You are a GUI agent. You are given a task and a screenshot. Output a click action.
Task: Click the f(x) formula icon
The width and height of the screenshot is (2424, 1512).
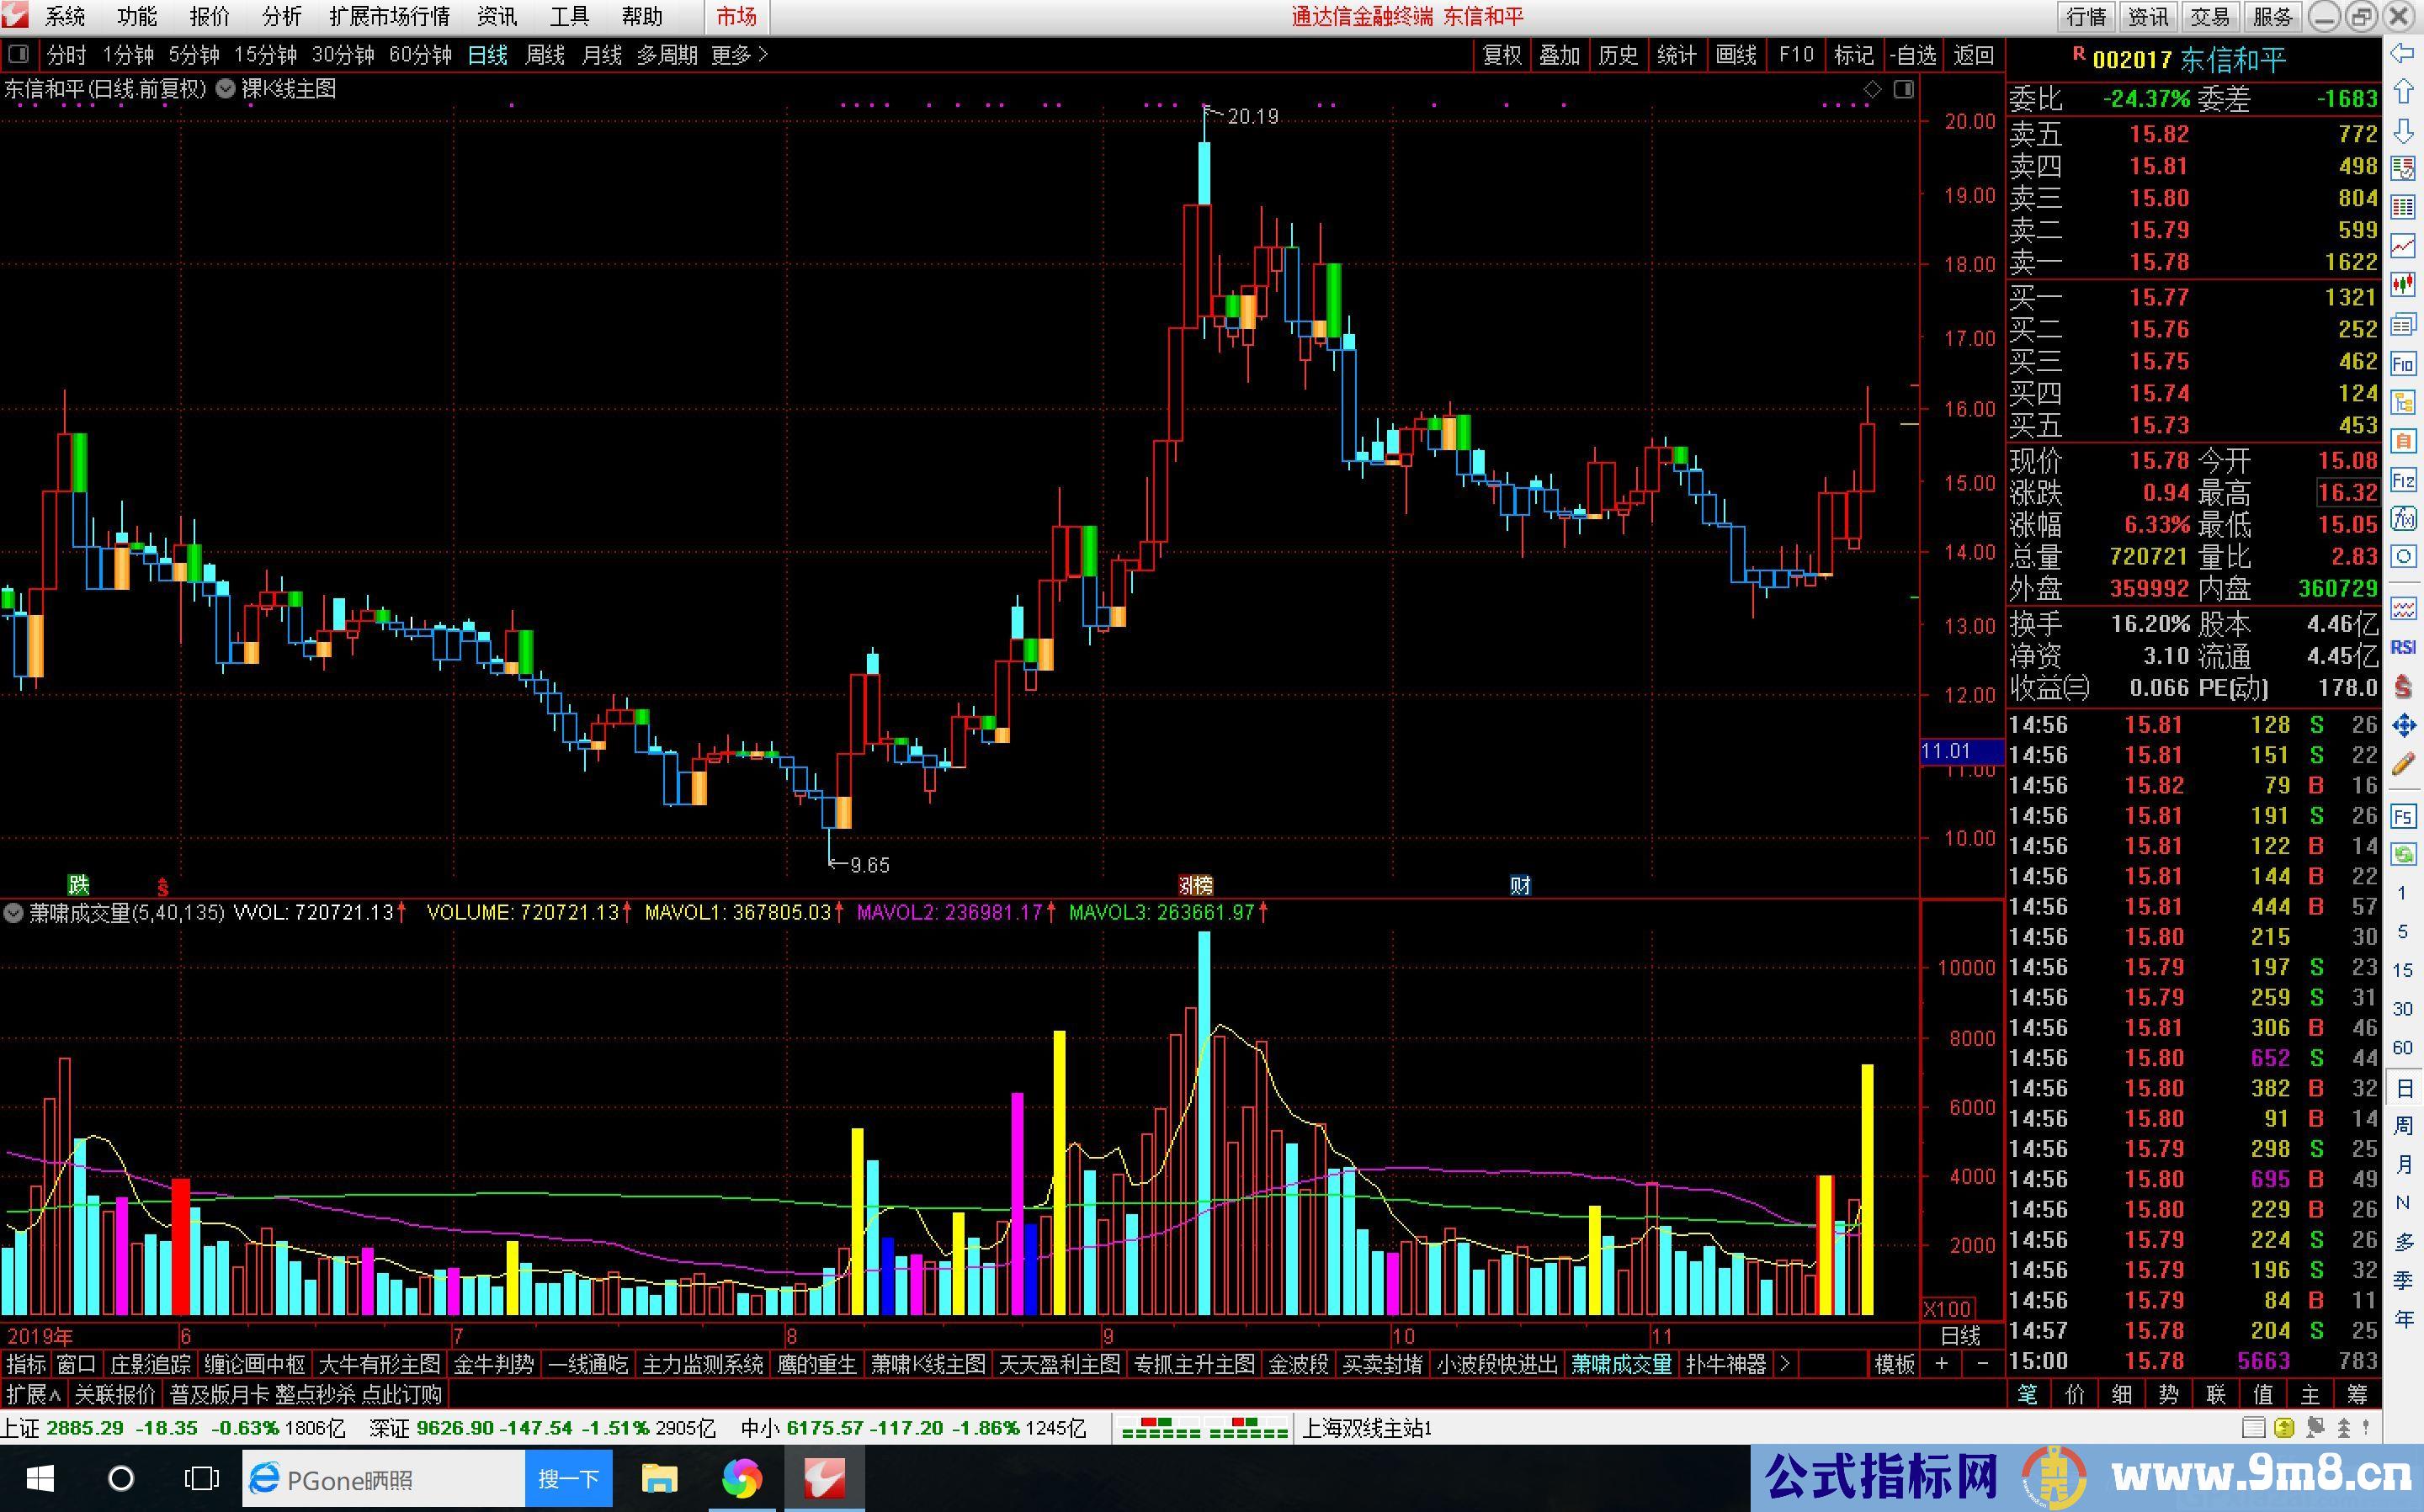2403,519
